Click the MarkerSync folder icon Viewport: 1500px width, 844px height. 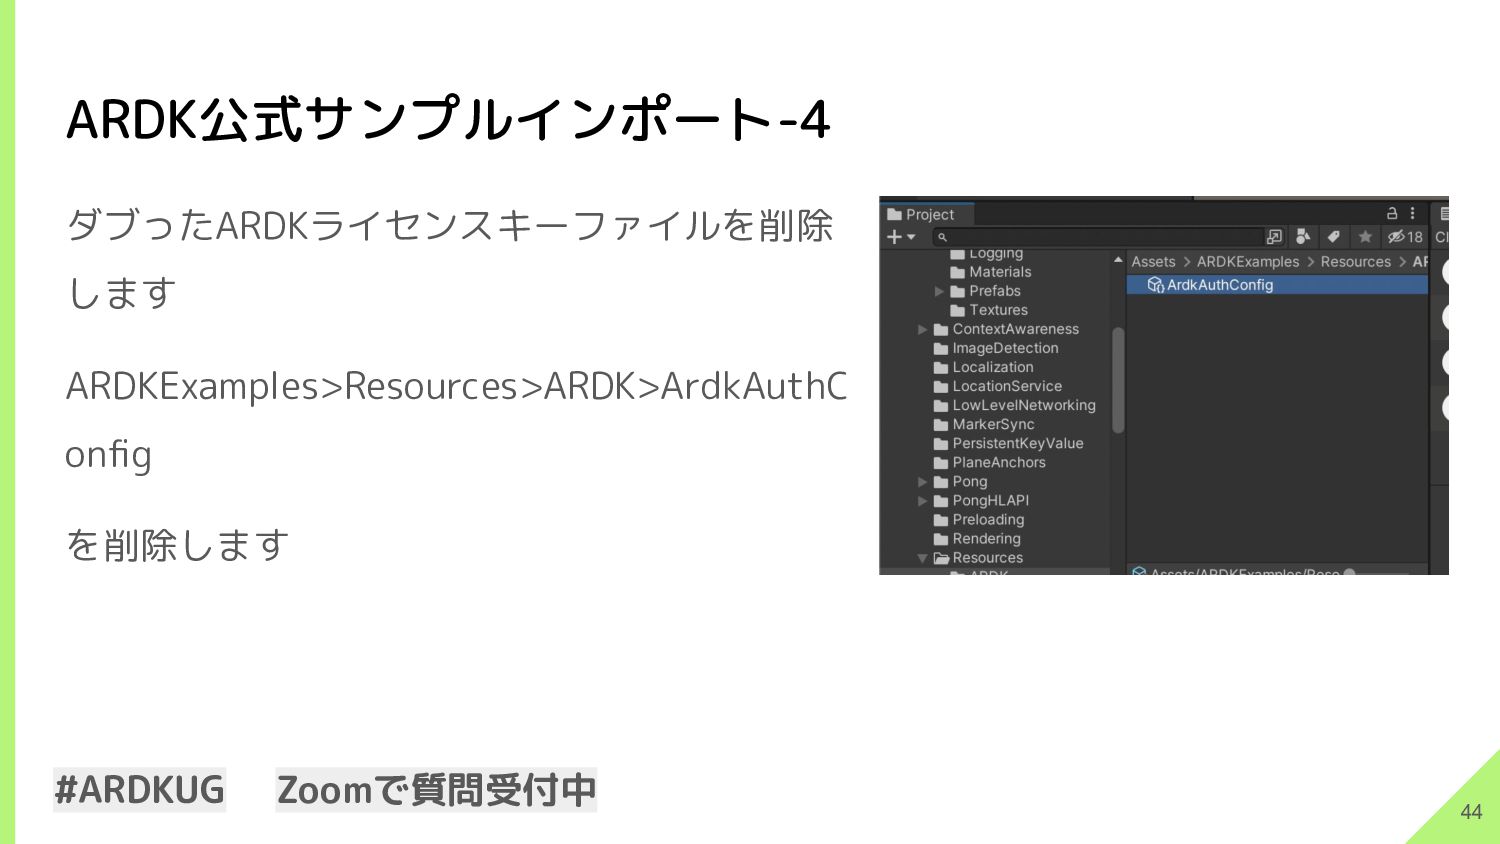pos(941,424)
